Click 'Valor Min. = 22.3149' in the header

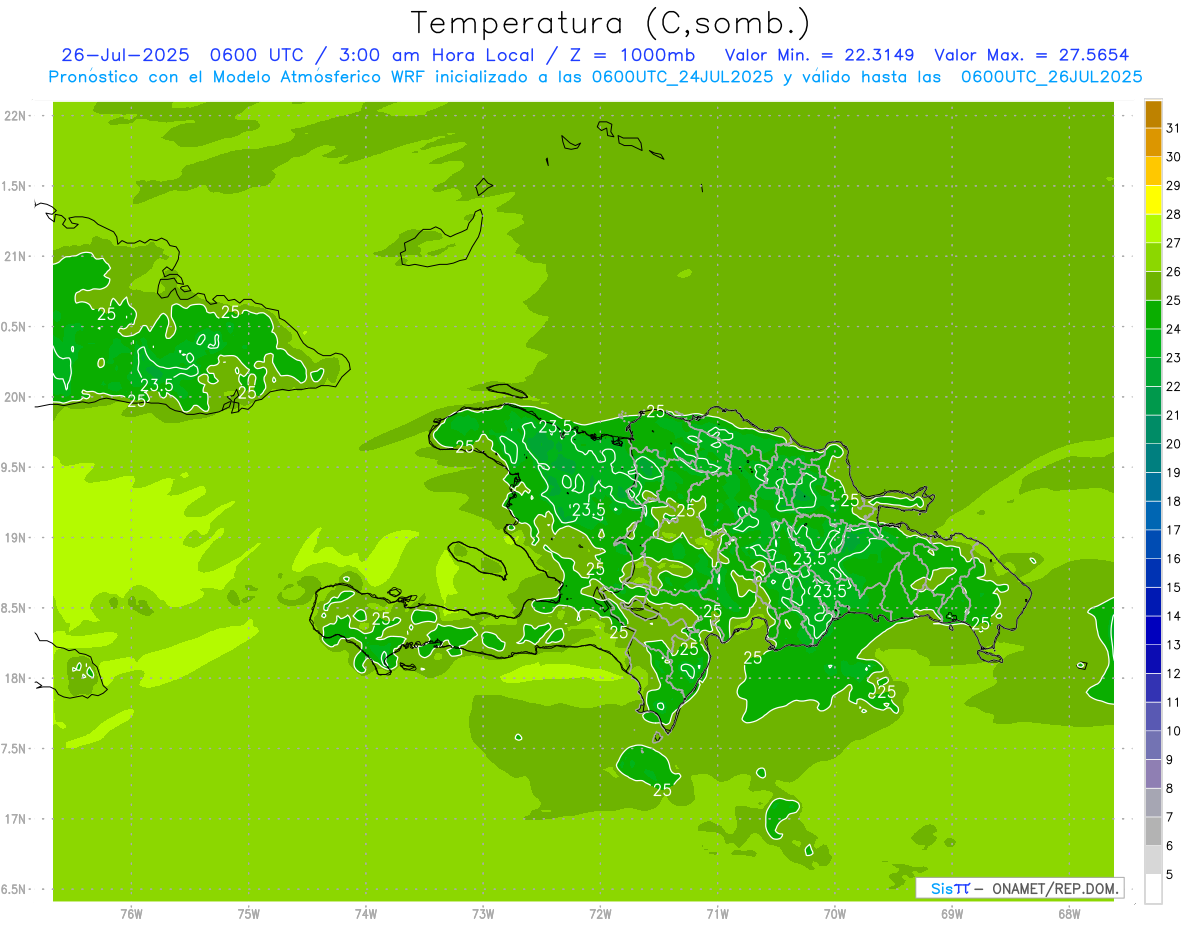click(x=819, y=55)
